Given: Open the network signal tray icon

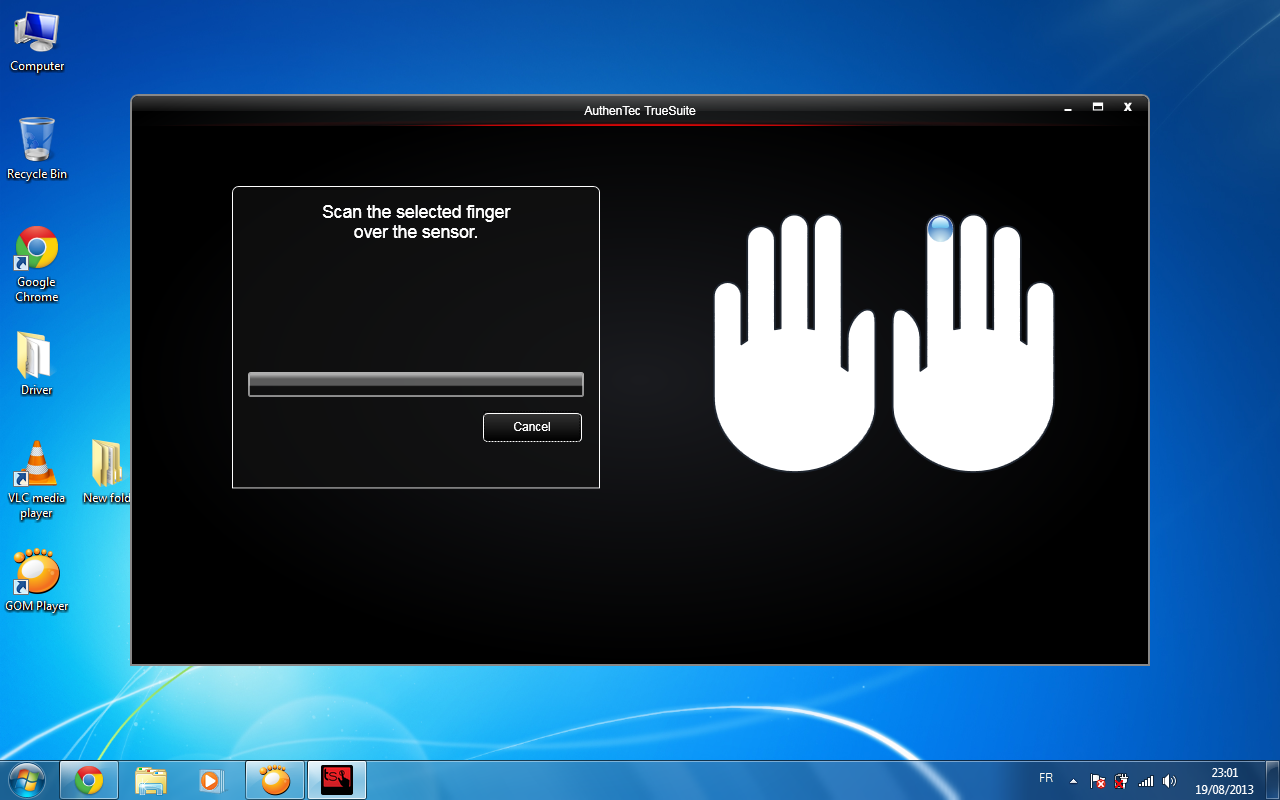Looking at the screenshot, I should (x=1146, y=781).
